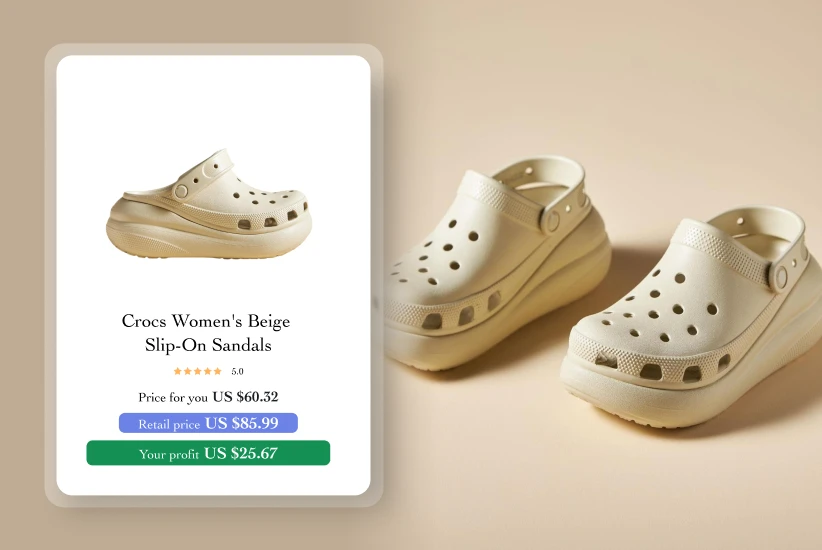
Task: Select the second orange rating star
Action: [188, 371]
